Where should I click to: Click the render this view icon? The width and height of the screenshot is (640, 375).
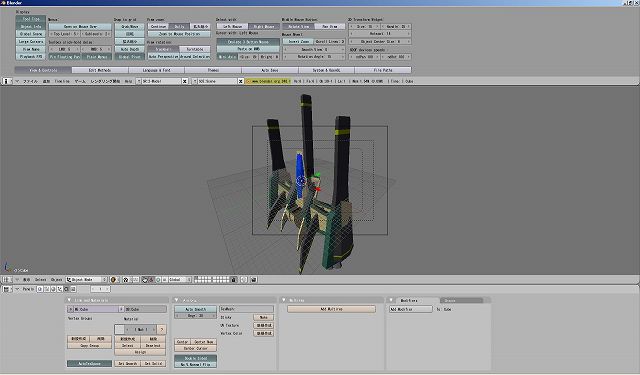pyautogui.click(x=253, y=280)
